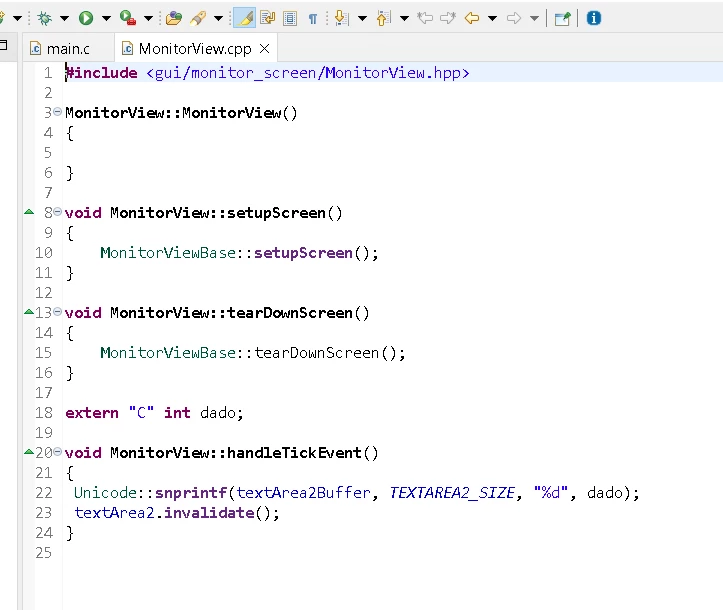Toggle Show Whitespace Characters pilcrow
The width and height of the screenshot is (723, 610).
coord(313,18)
